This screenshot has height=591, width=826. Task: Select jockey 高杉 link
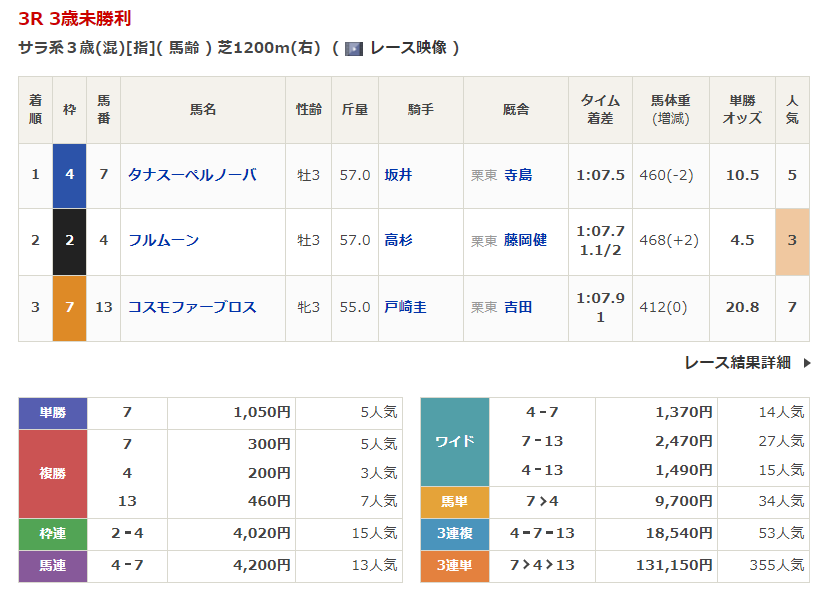point(398,240)
